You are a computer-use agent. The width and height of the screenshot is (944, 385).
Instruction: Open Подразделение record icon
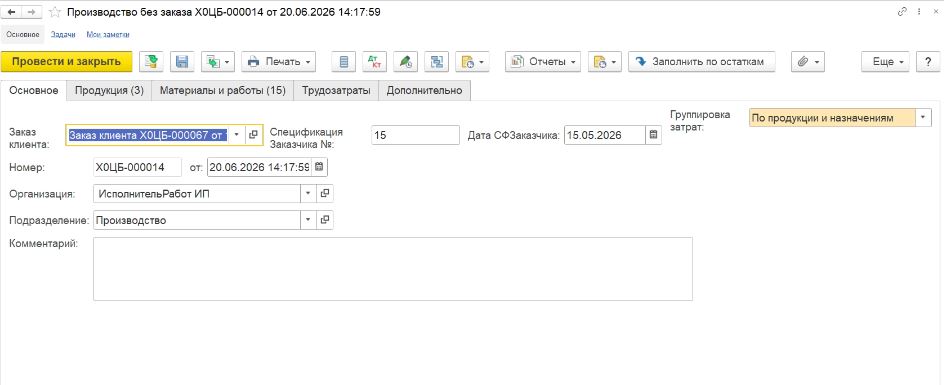pos(324,220)
